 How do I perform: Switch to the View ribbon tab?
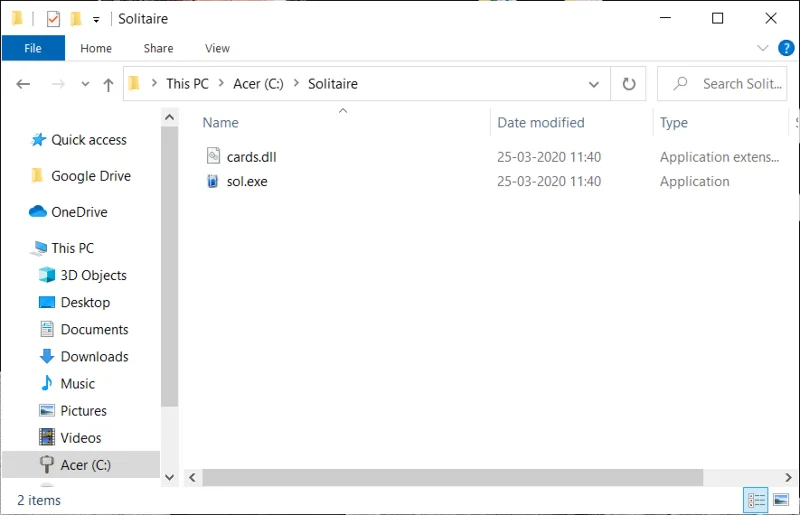217,48
